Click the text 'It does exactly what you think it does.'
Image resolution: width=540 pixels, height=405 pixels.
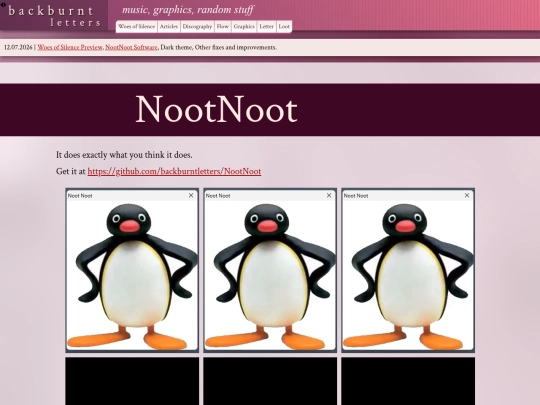coord(124,155)
